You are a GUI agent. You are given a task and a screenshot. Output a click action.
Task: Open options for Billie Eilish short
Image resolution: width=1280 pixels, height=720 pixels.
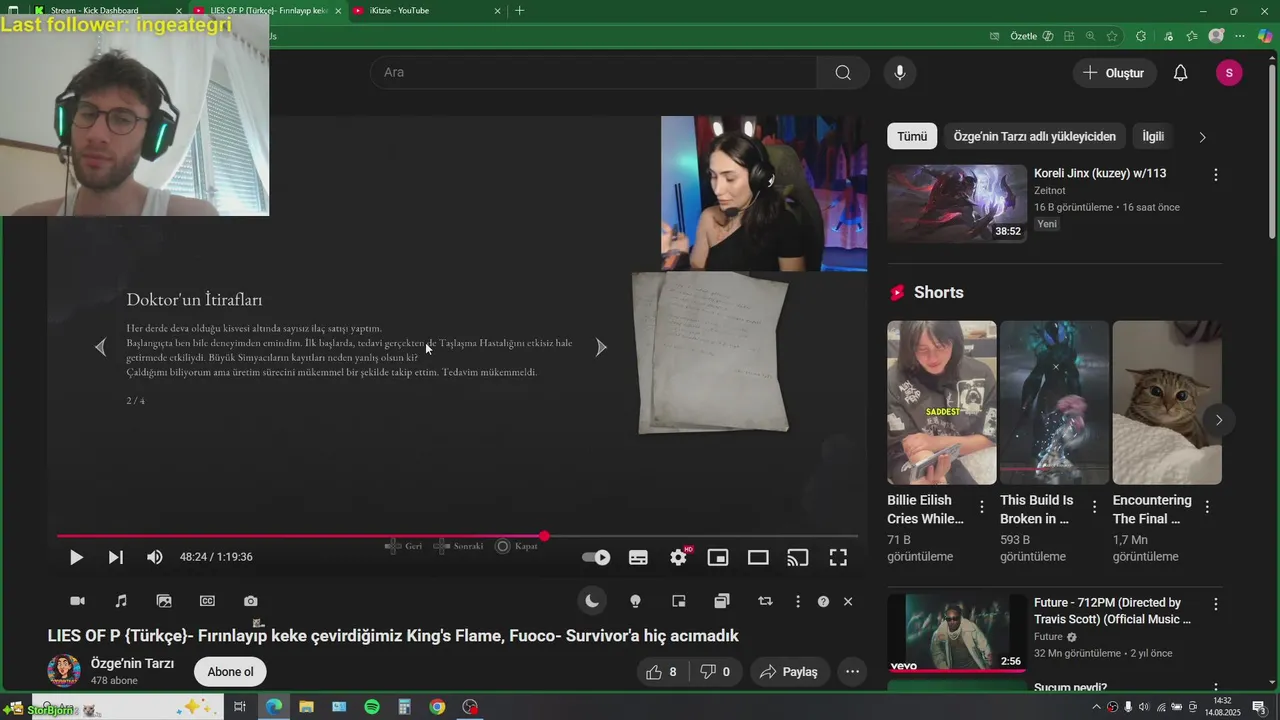pyautogui.click(x=982, y=507)
